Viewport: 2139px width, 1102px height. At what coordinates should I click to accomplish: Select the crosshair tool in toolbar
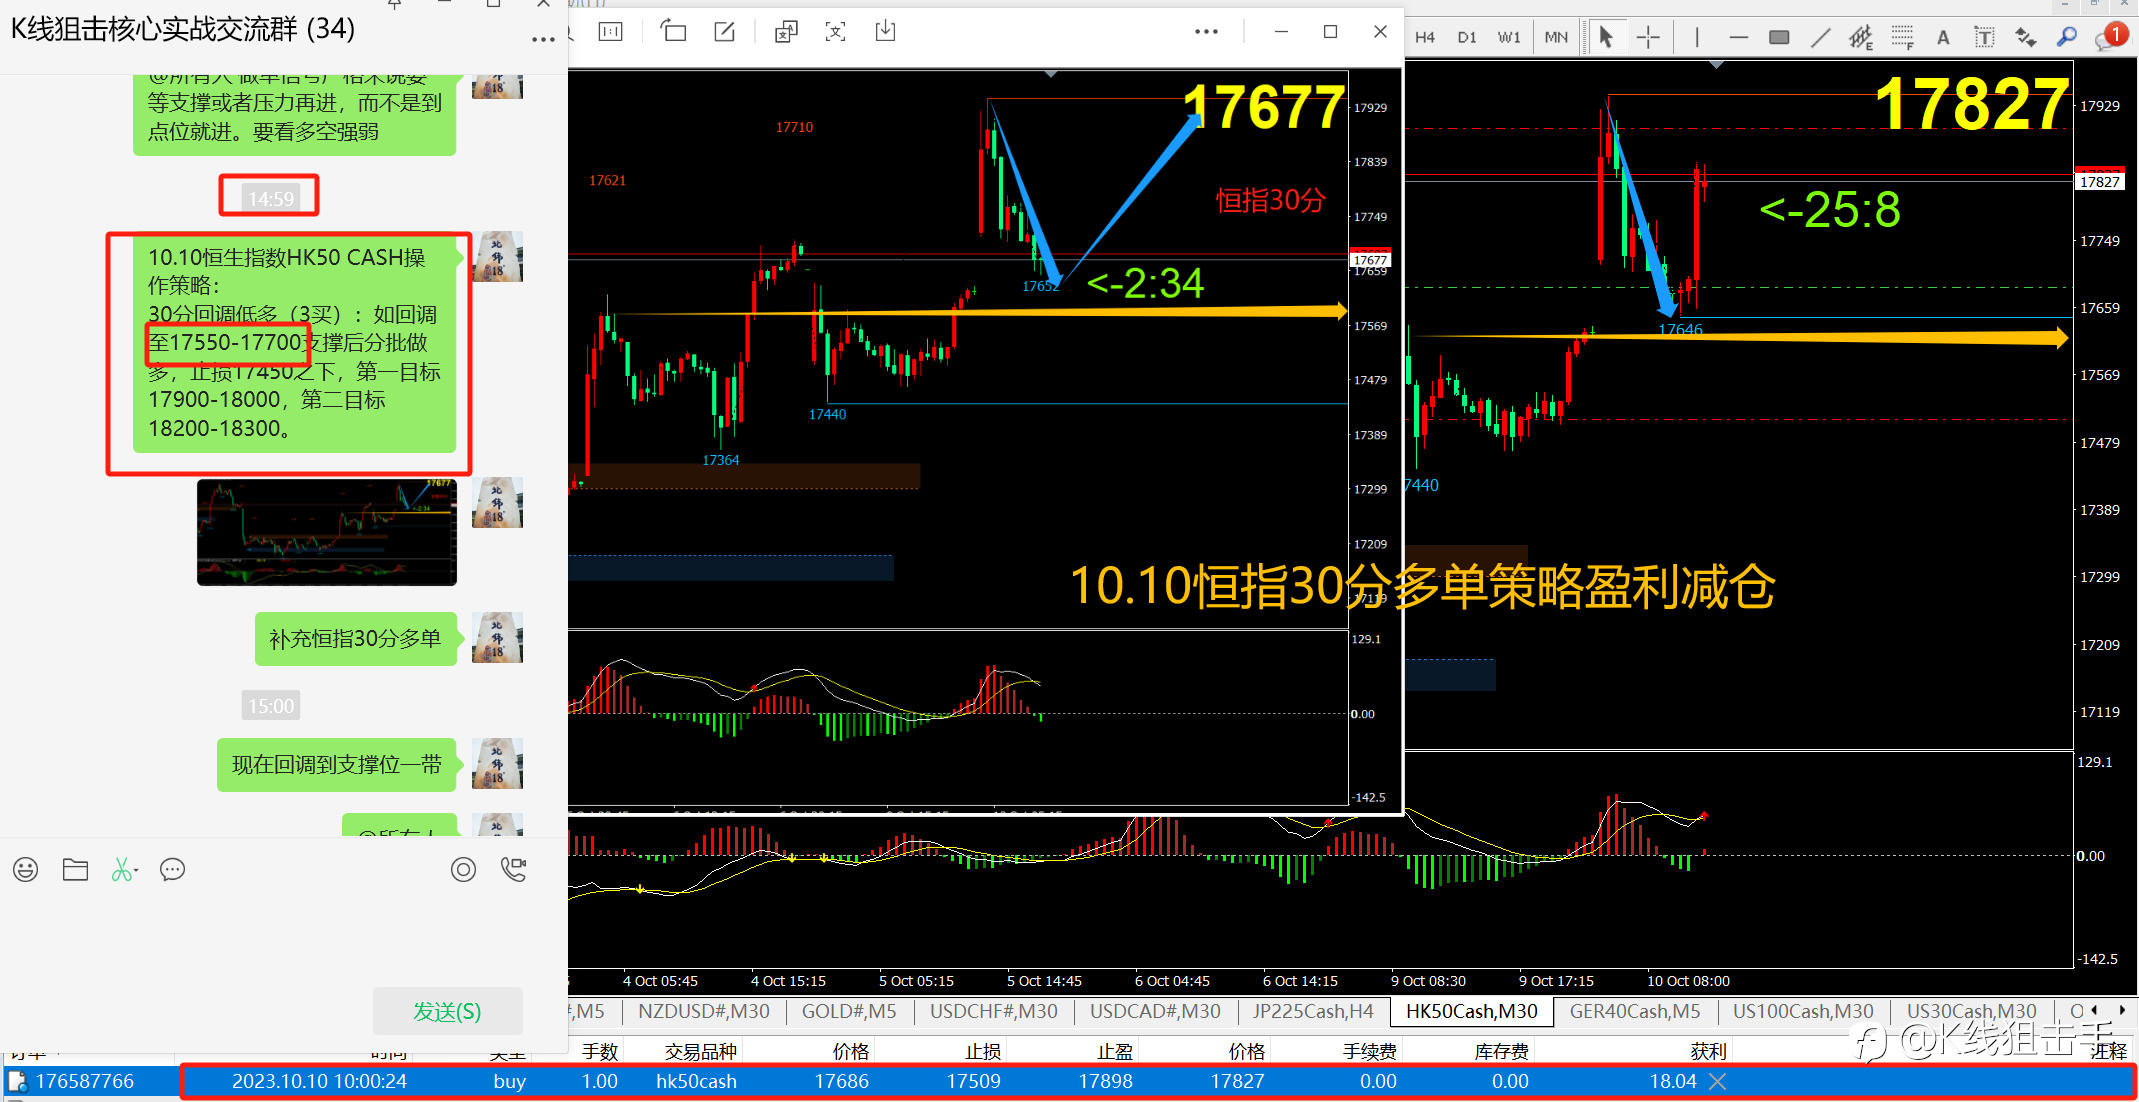point(1648,38)
